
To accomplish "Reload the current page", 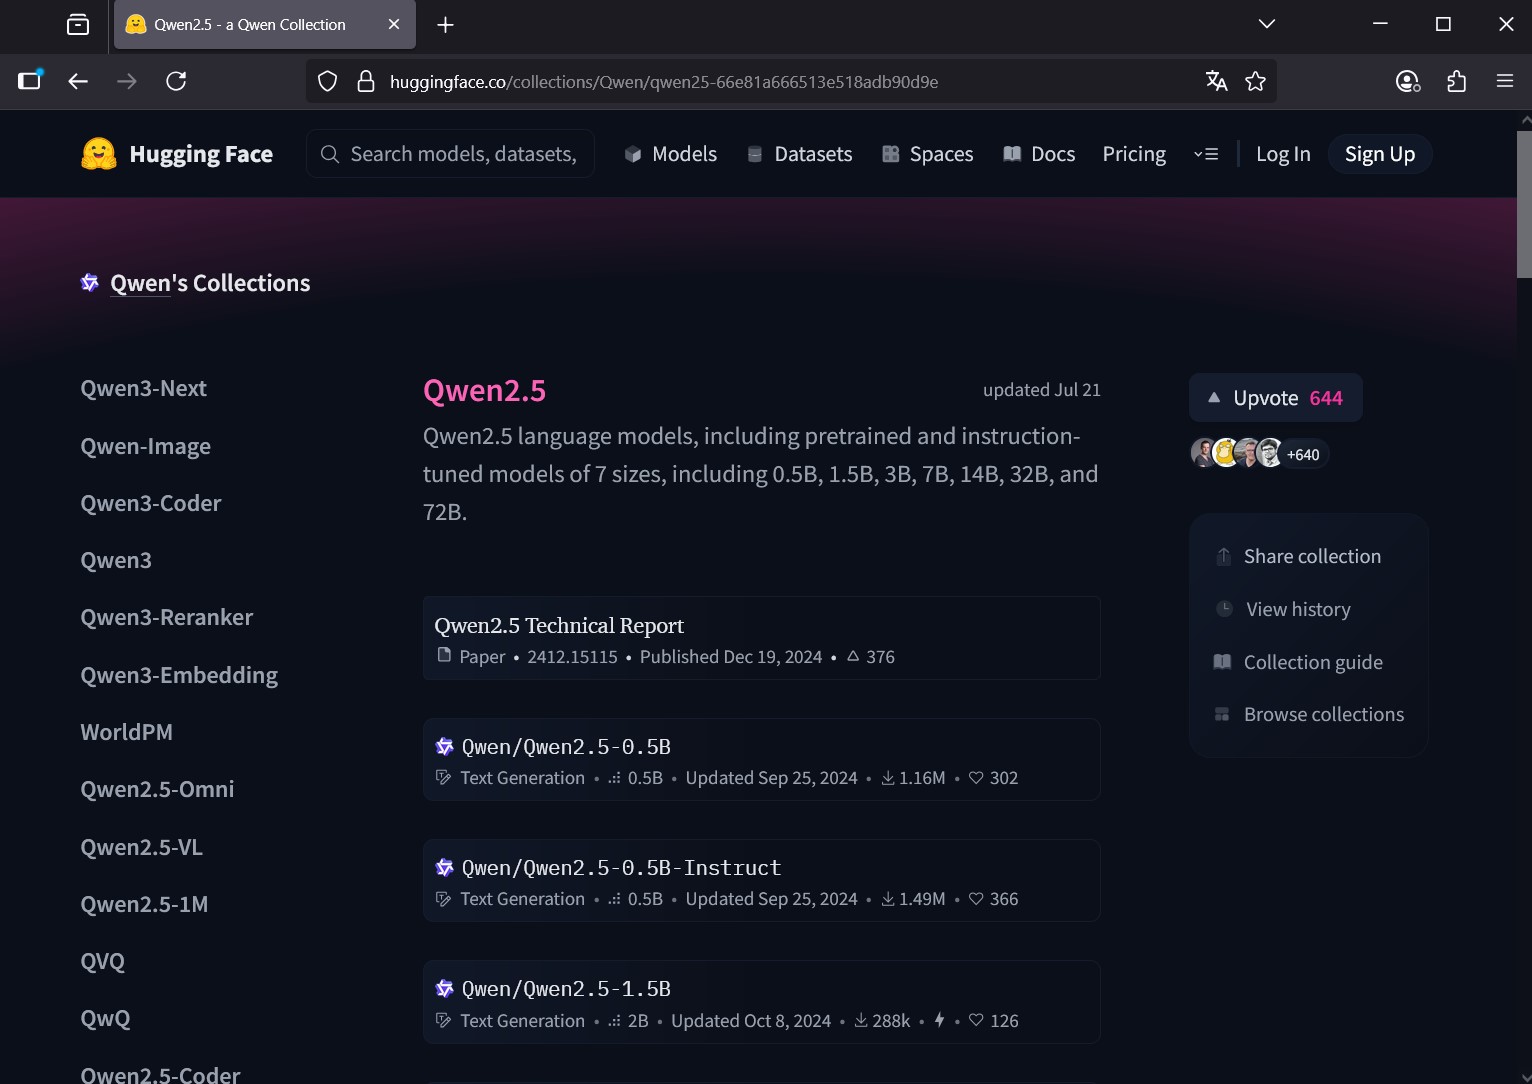I will click(176, 82).
